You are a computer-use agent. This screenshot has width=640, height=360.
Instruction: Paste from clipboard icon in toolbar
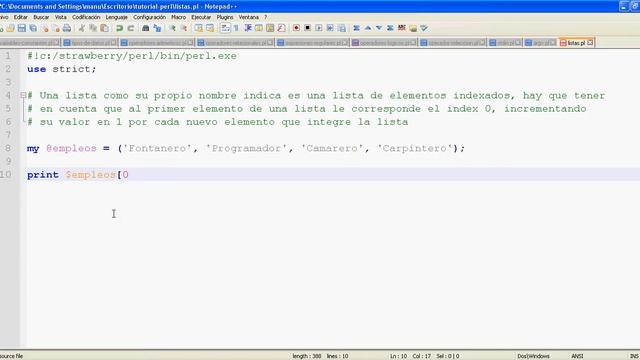[x=104, y=28]
